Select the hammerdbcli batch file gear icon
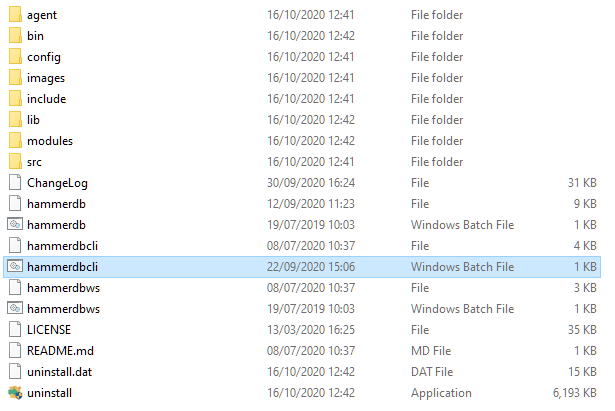615x411 pixels. pyautogui.click(x=15, y=266)
